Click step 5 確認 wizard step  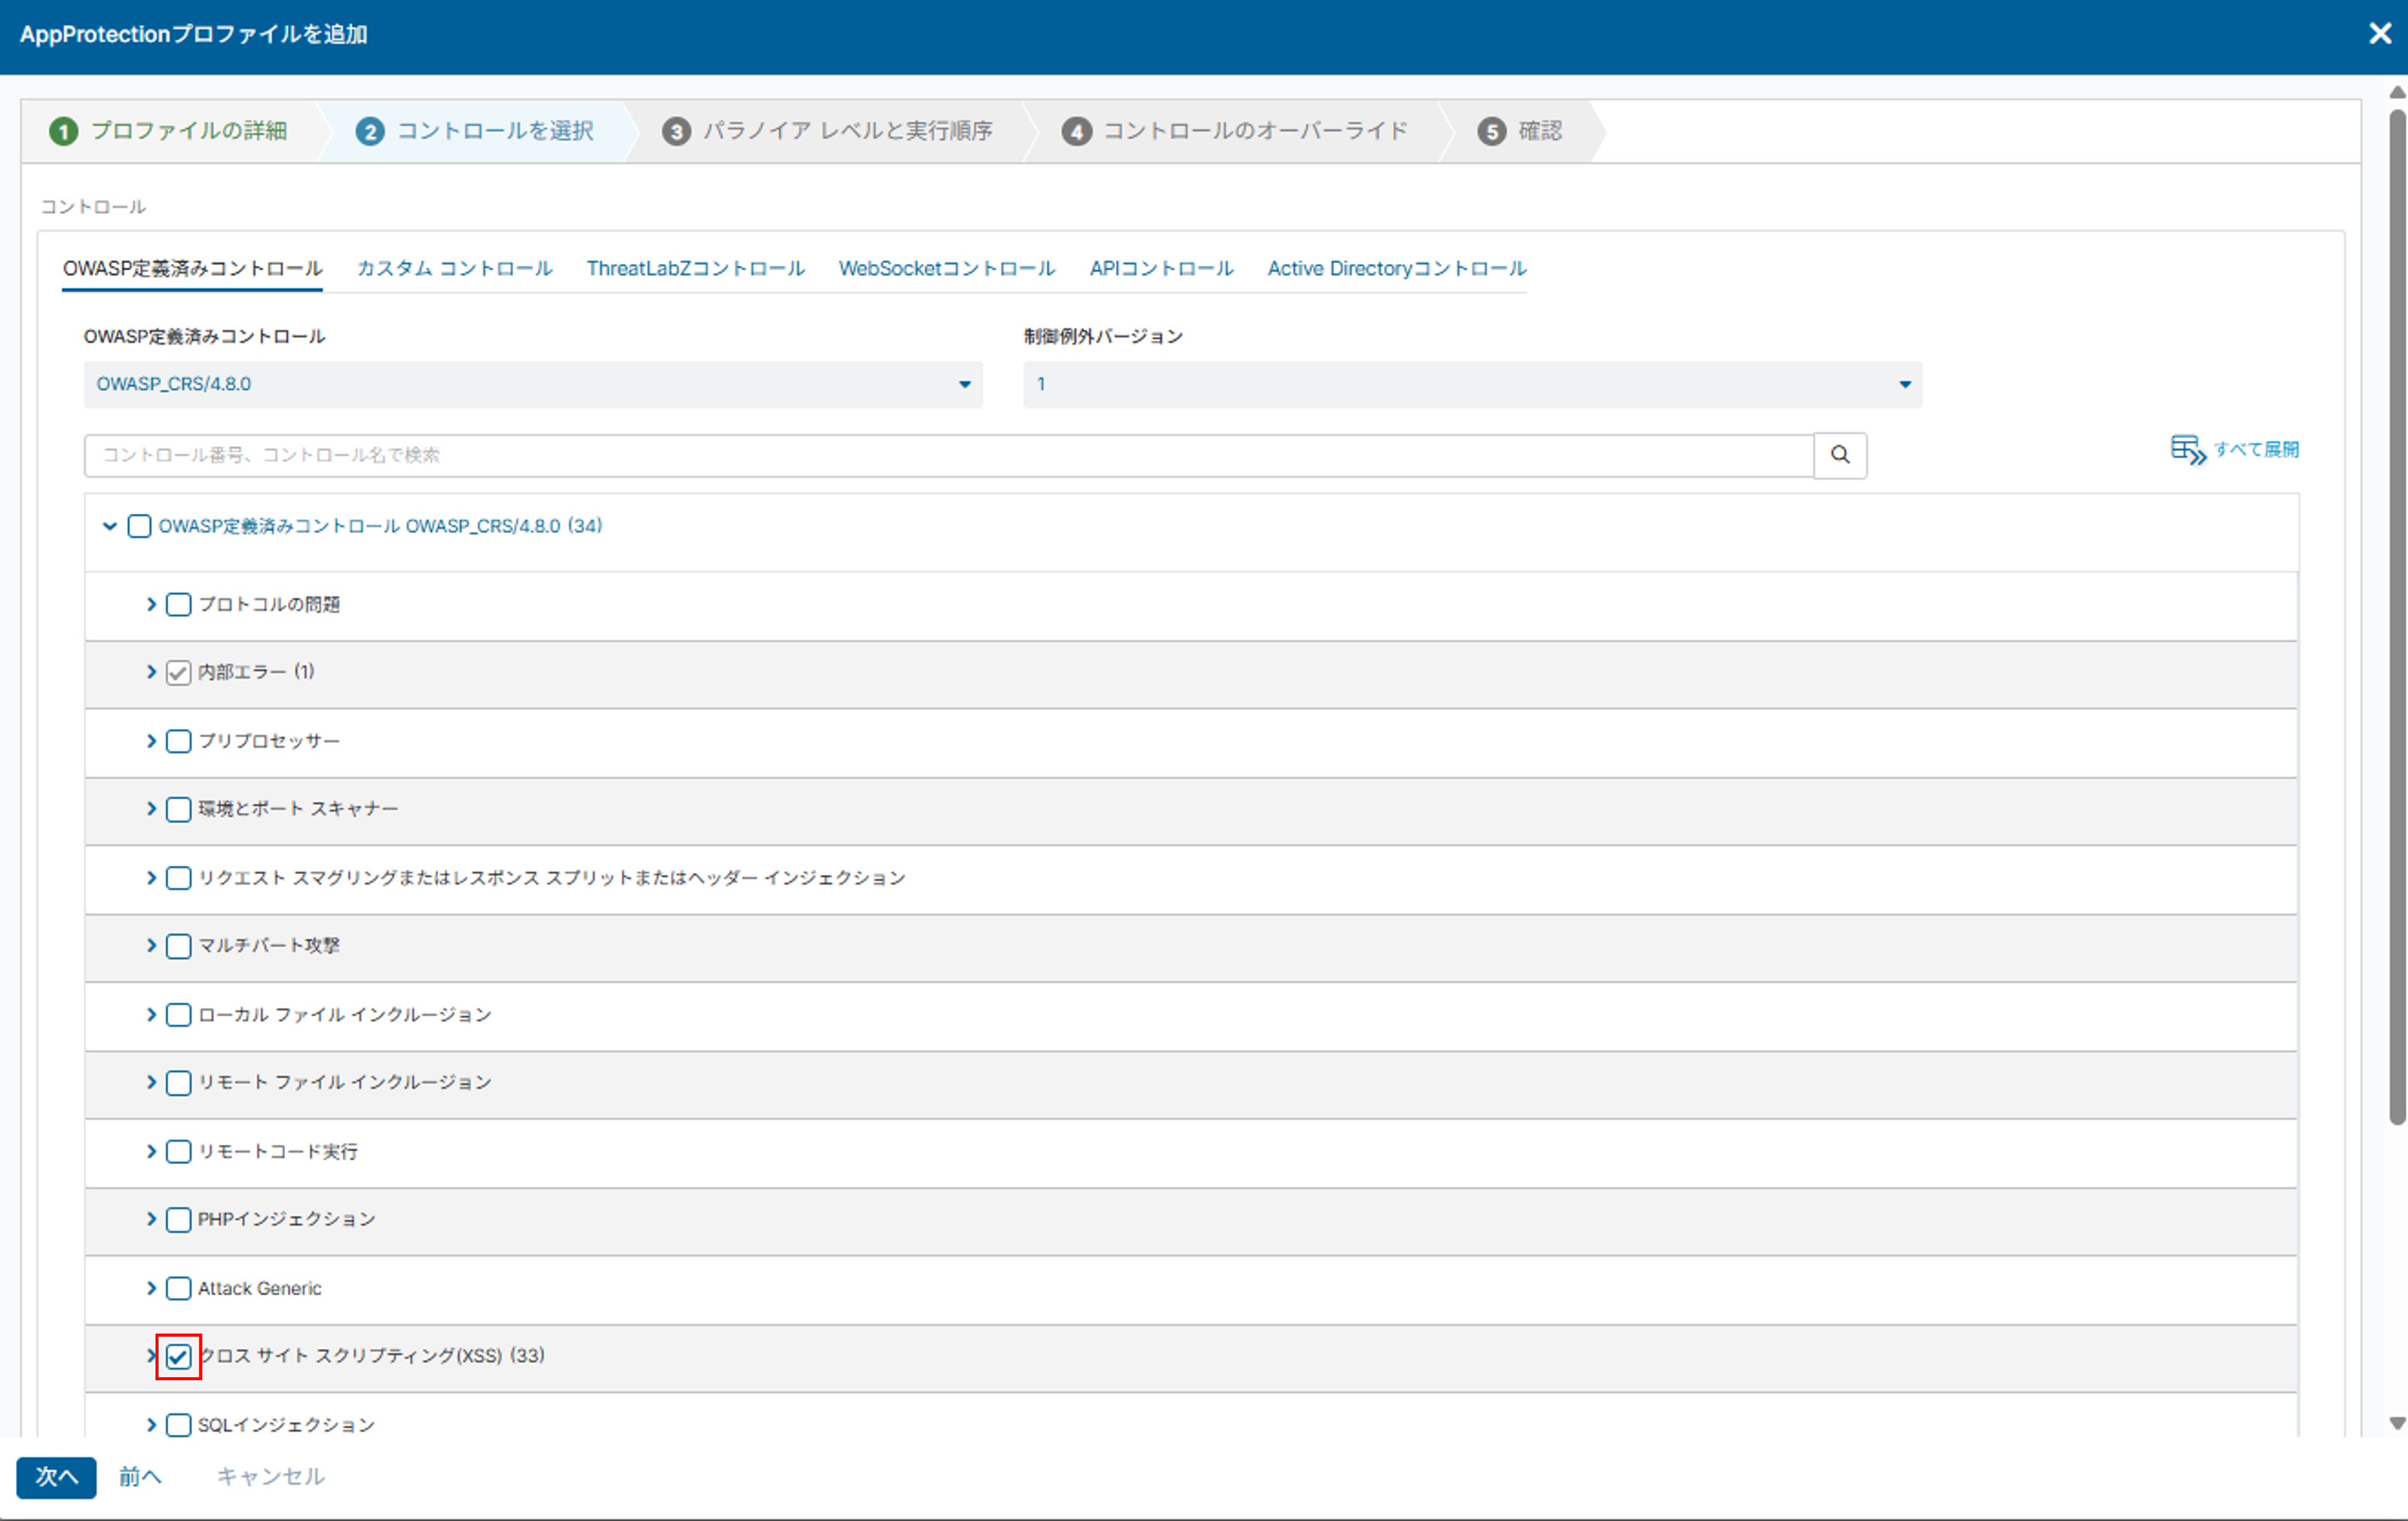(x=1520, y=131)
